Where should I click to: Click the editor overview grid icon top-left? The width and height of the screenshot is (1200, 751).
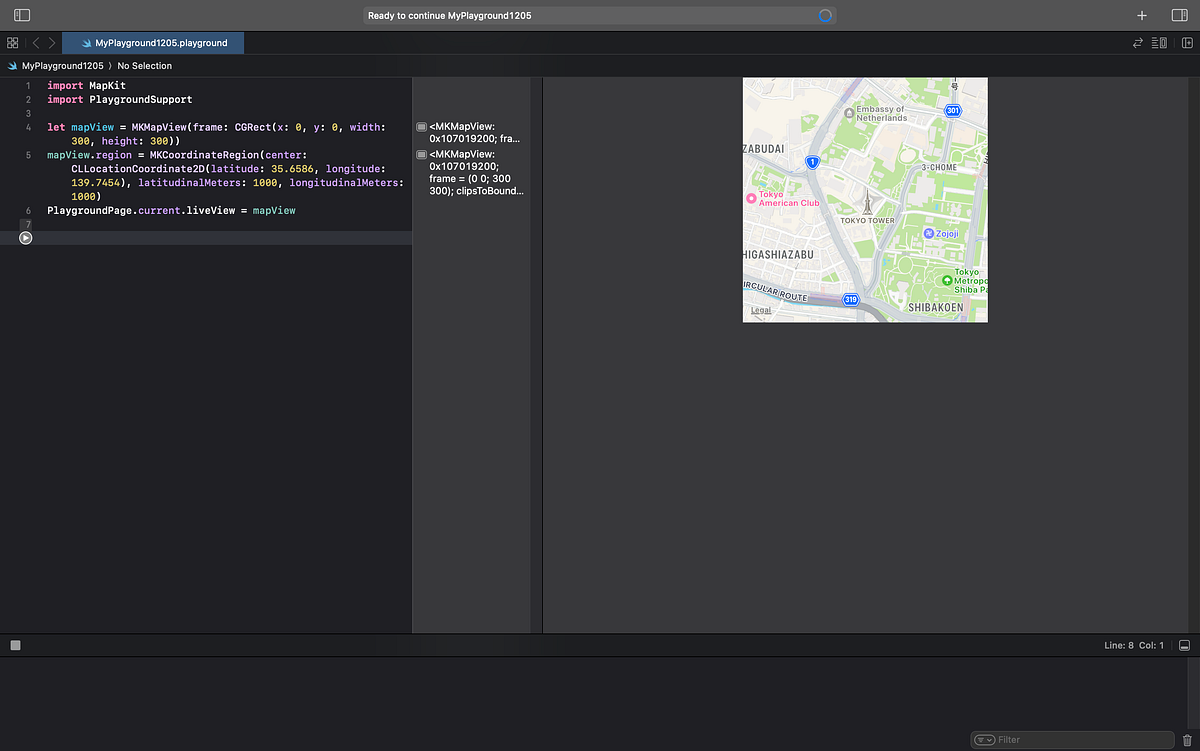(x=12, y=43)
